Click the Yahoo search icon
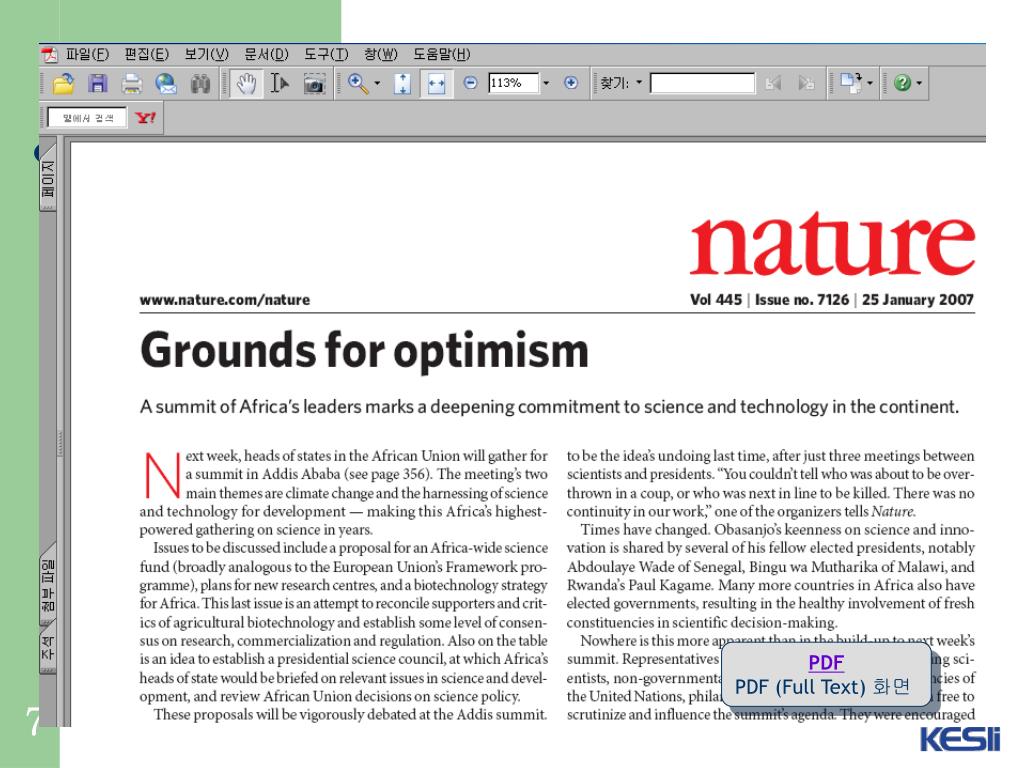1024x768 pixels. click(145, 118)
